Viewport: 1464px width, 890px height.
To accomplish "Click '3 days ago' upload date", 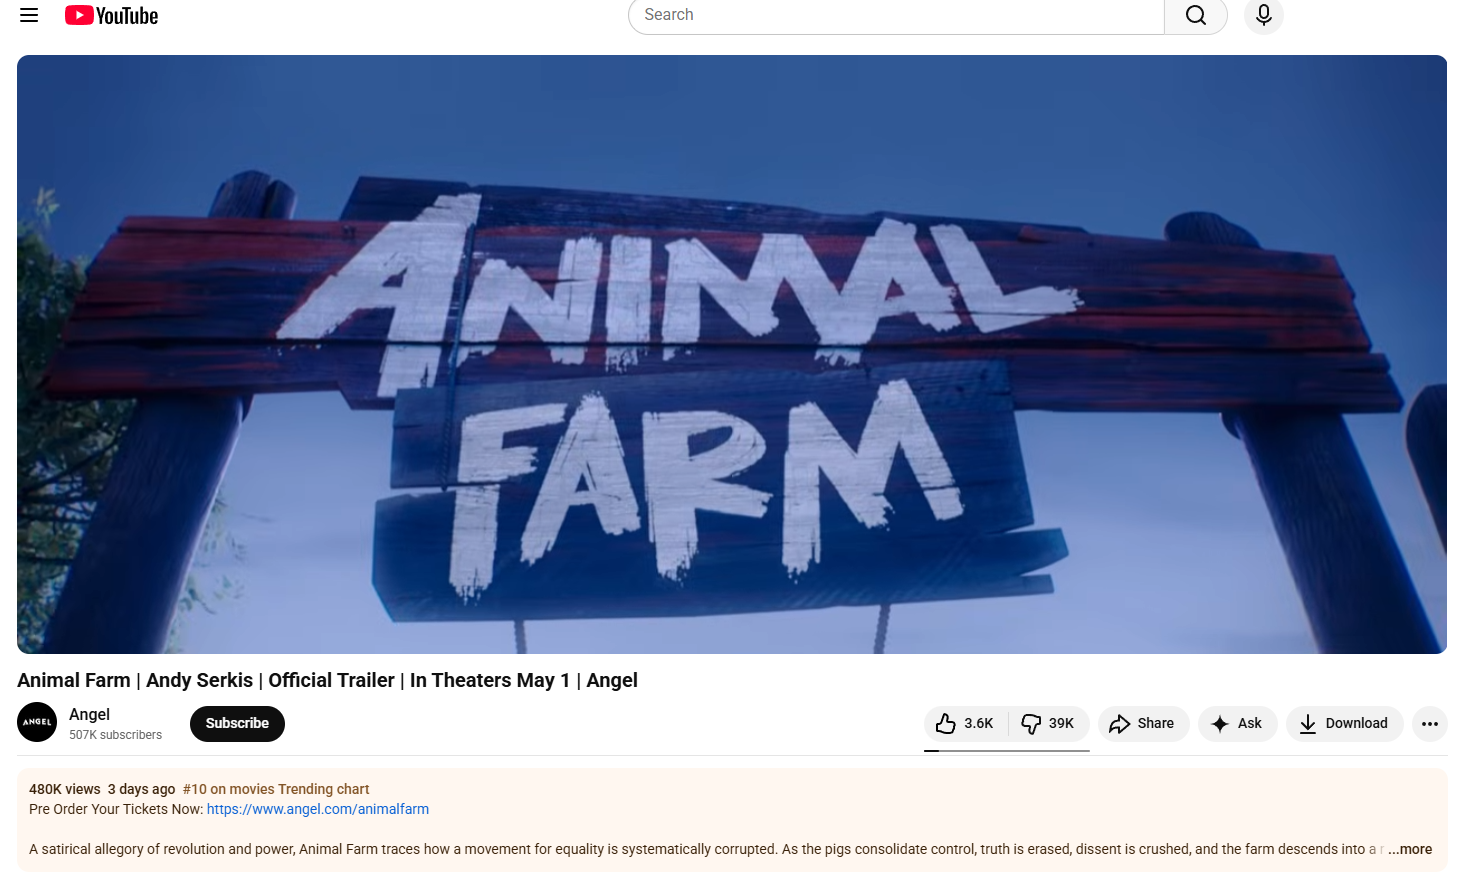I will pyautogui.click(x=141, y=789).
